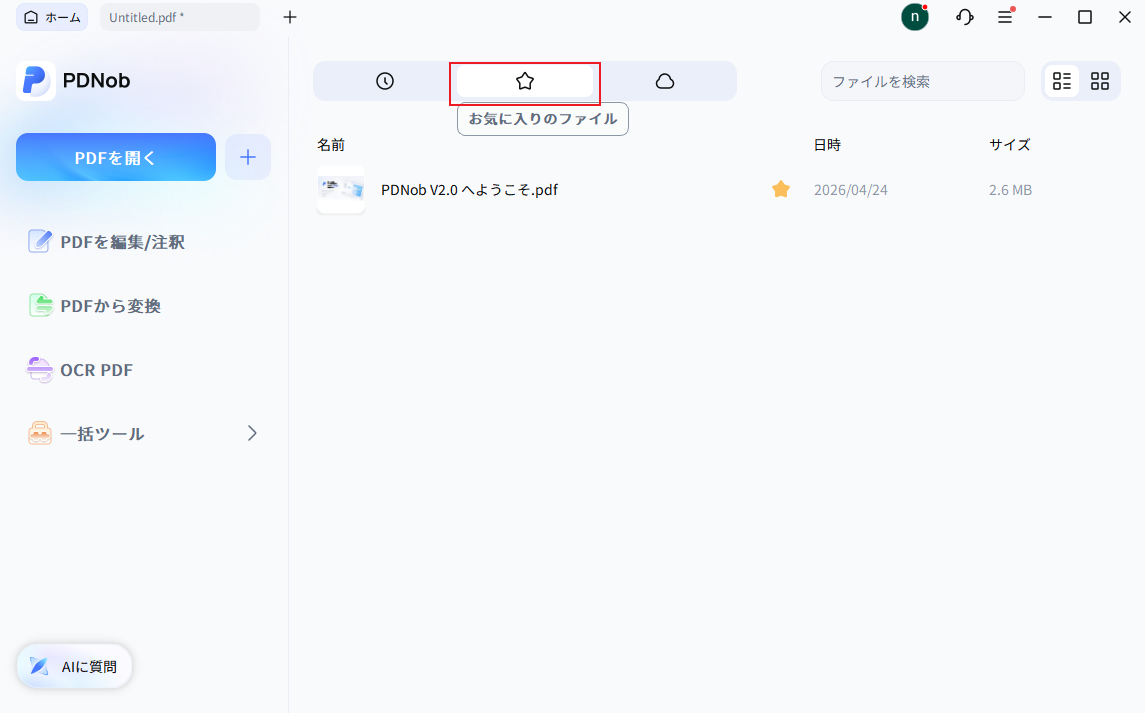This screenshot has height=713, width=1145.
Task: Open the PDNob V2.0 へようこそ.pdf thumbnail
Action: click(341, 190)
